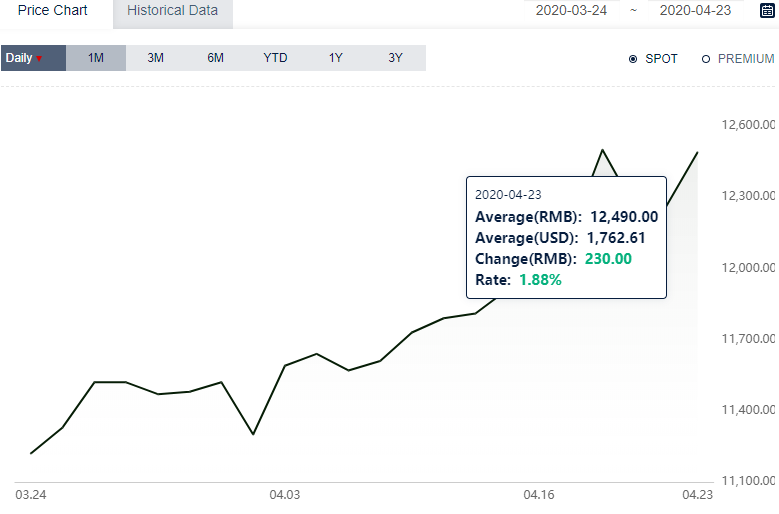This screenshot has height=514, width=779.
Task: Click the red Daily dropdown arrow
Action: (39, 59)
